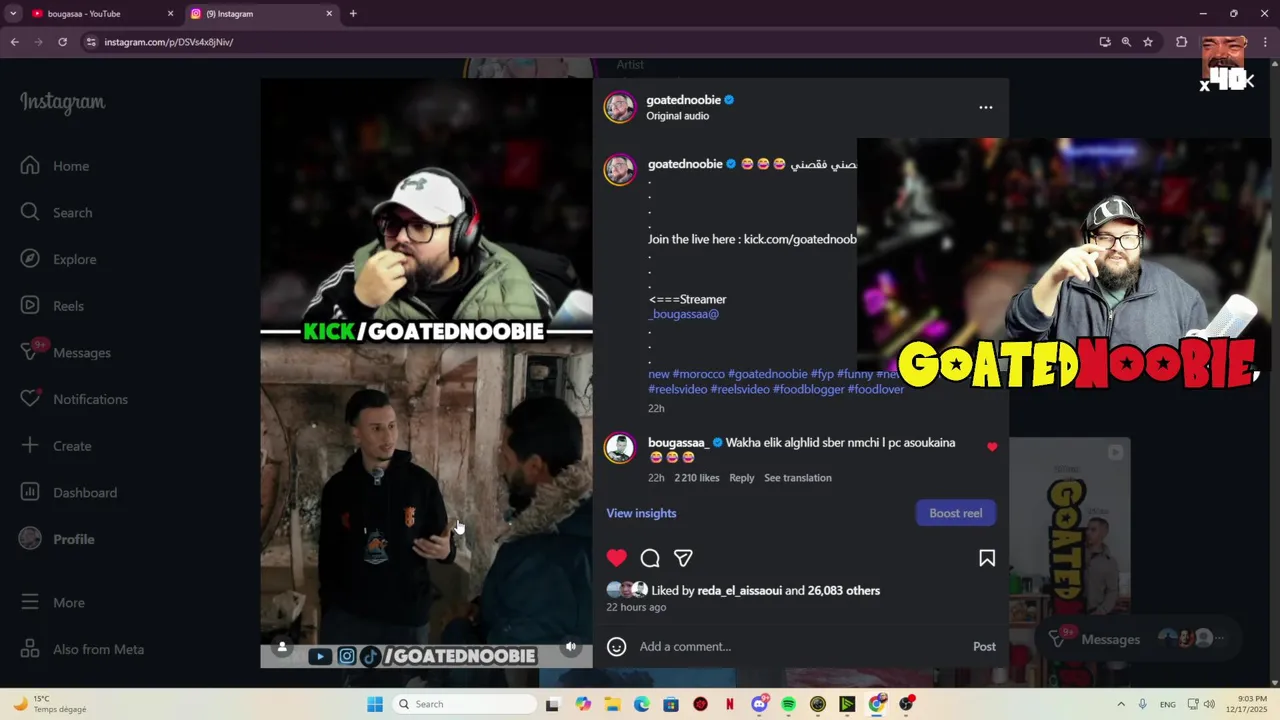Screen dimensions: 1280x720
Task: Open the emoji picker in comment box
Action: (x=617, y=647)
